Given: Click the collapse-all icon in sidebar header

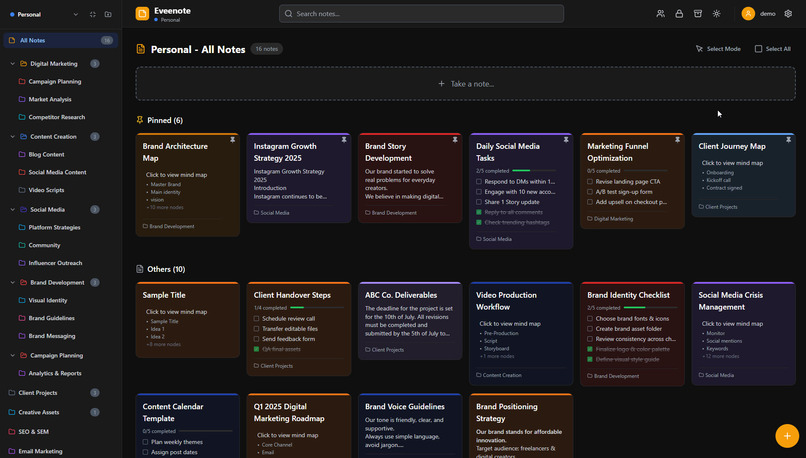Looking at the screenshot, I should (93, 14).
